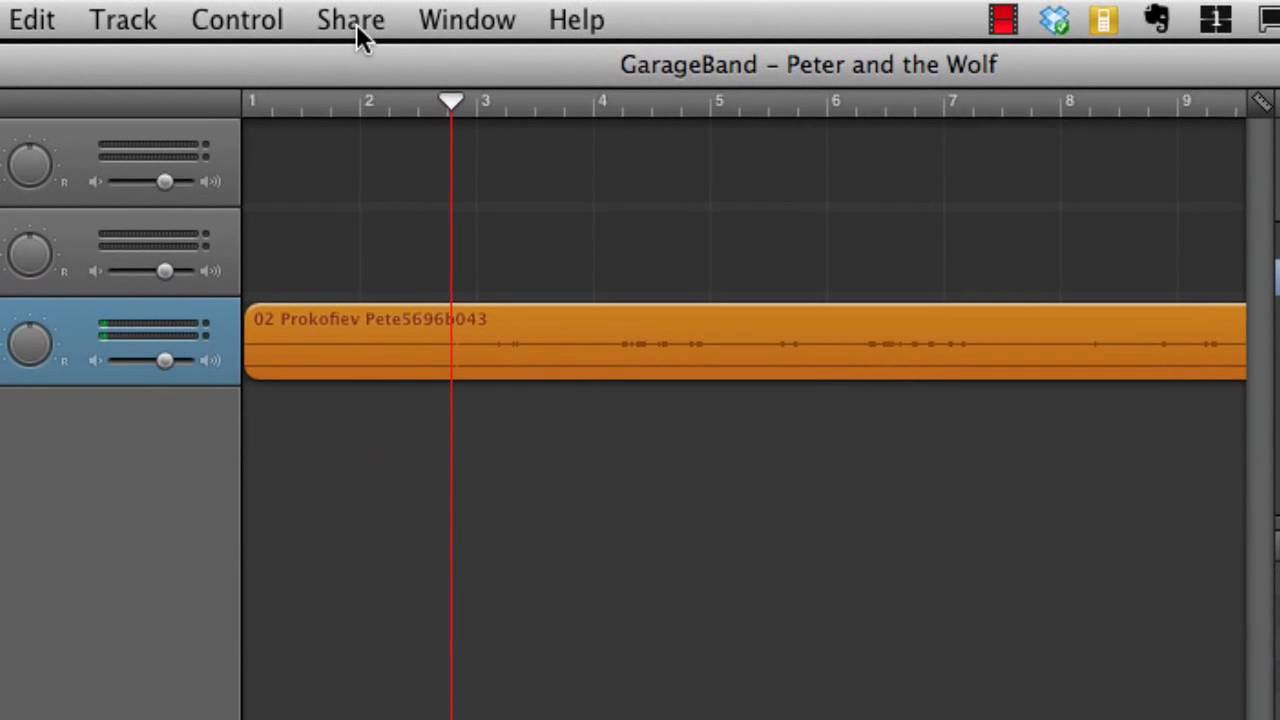
Task: Click the low-volume speaker icon on first track
Action: 95,182
